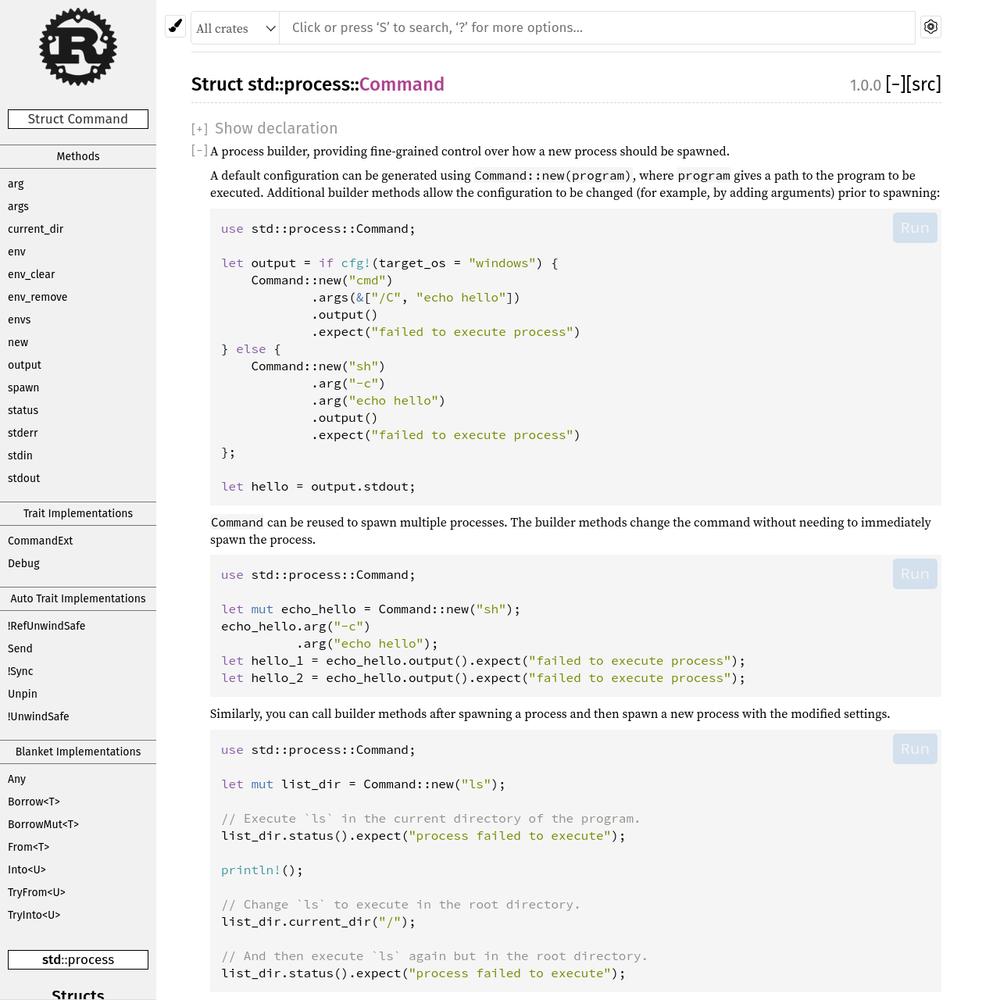Screen dimensions: 1000x1000
Task: Open From<T> blanket implementation
Action: 29,847
